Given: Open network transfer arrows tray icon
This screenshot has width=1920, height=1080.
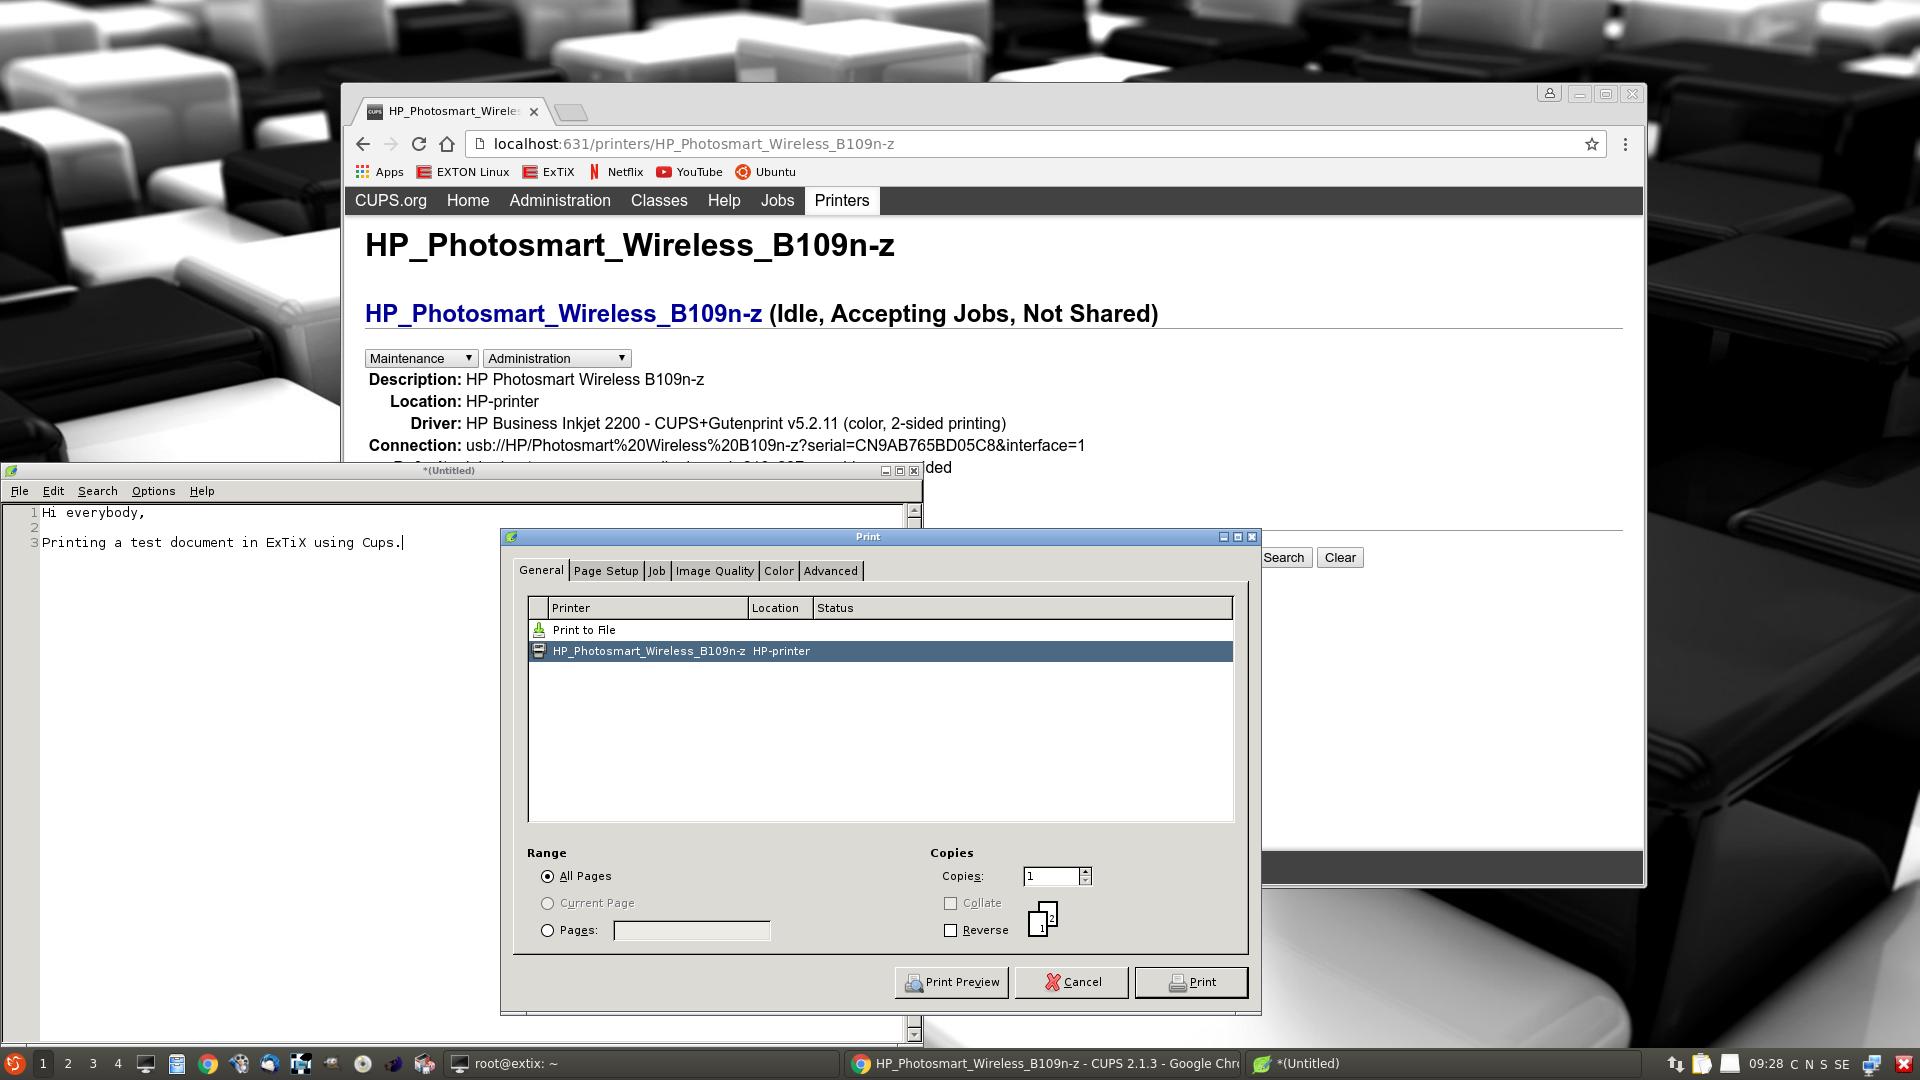Looking at the screenshot, I should click(1675, 1064).
